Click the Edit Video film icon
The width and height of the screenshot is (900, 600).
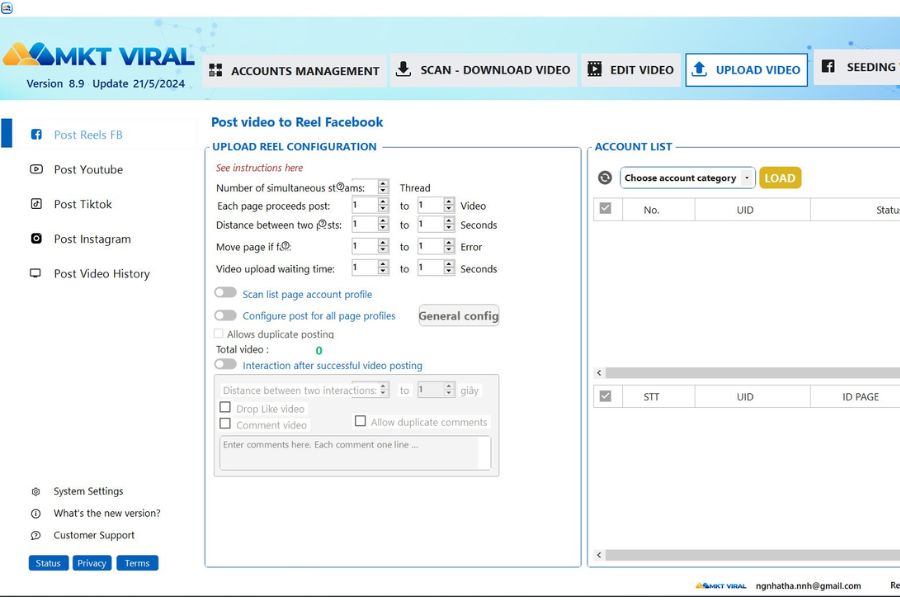pos(595,69)
